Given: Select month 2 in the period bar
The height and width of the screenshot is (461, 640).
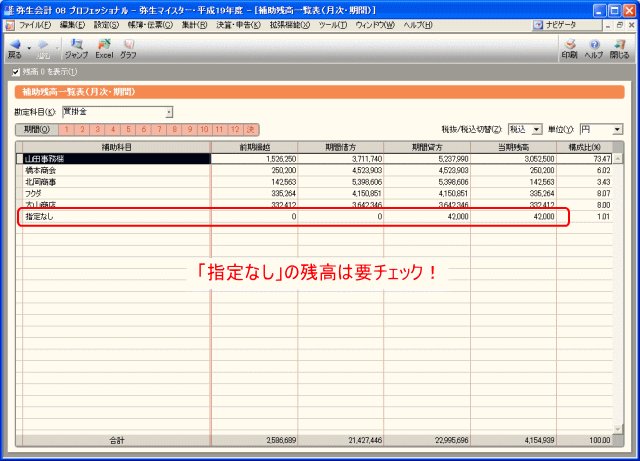Looking at the screenshot, I should [82, 130].
